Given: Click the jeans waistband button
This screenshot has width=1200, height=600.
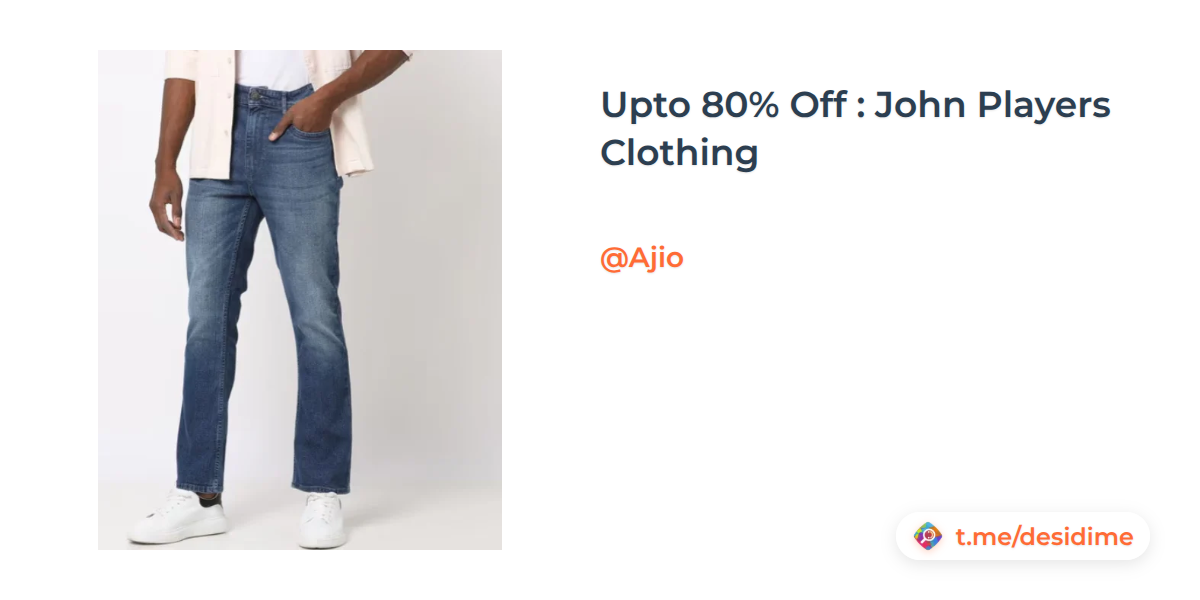Looking at the screenshot, I should click(x=256, y=93).
